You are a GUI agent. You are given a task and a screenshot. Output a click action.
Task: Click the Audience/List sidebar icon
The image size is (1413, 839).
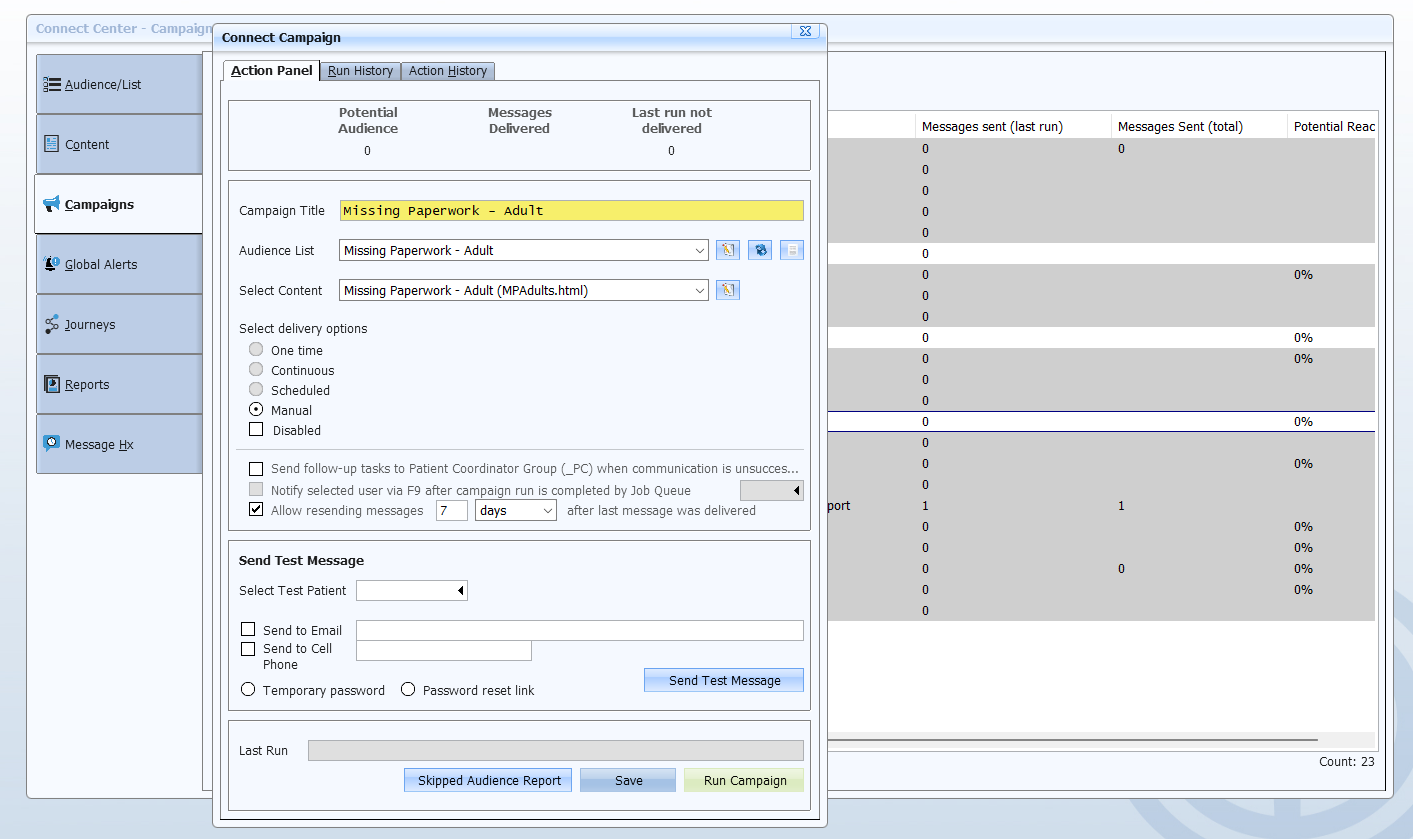(53, 84)
